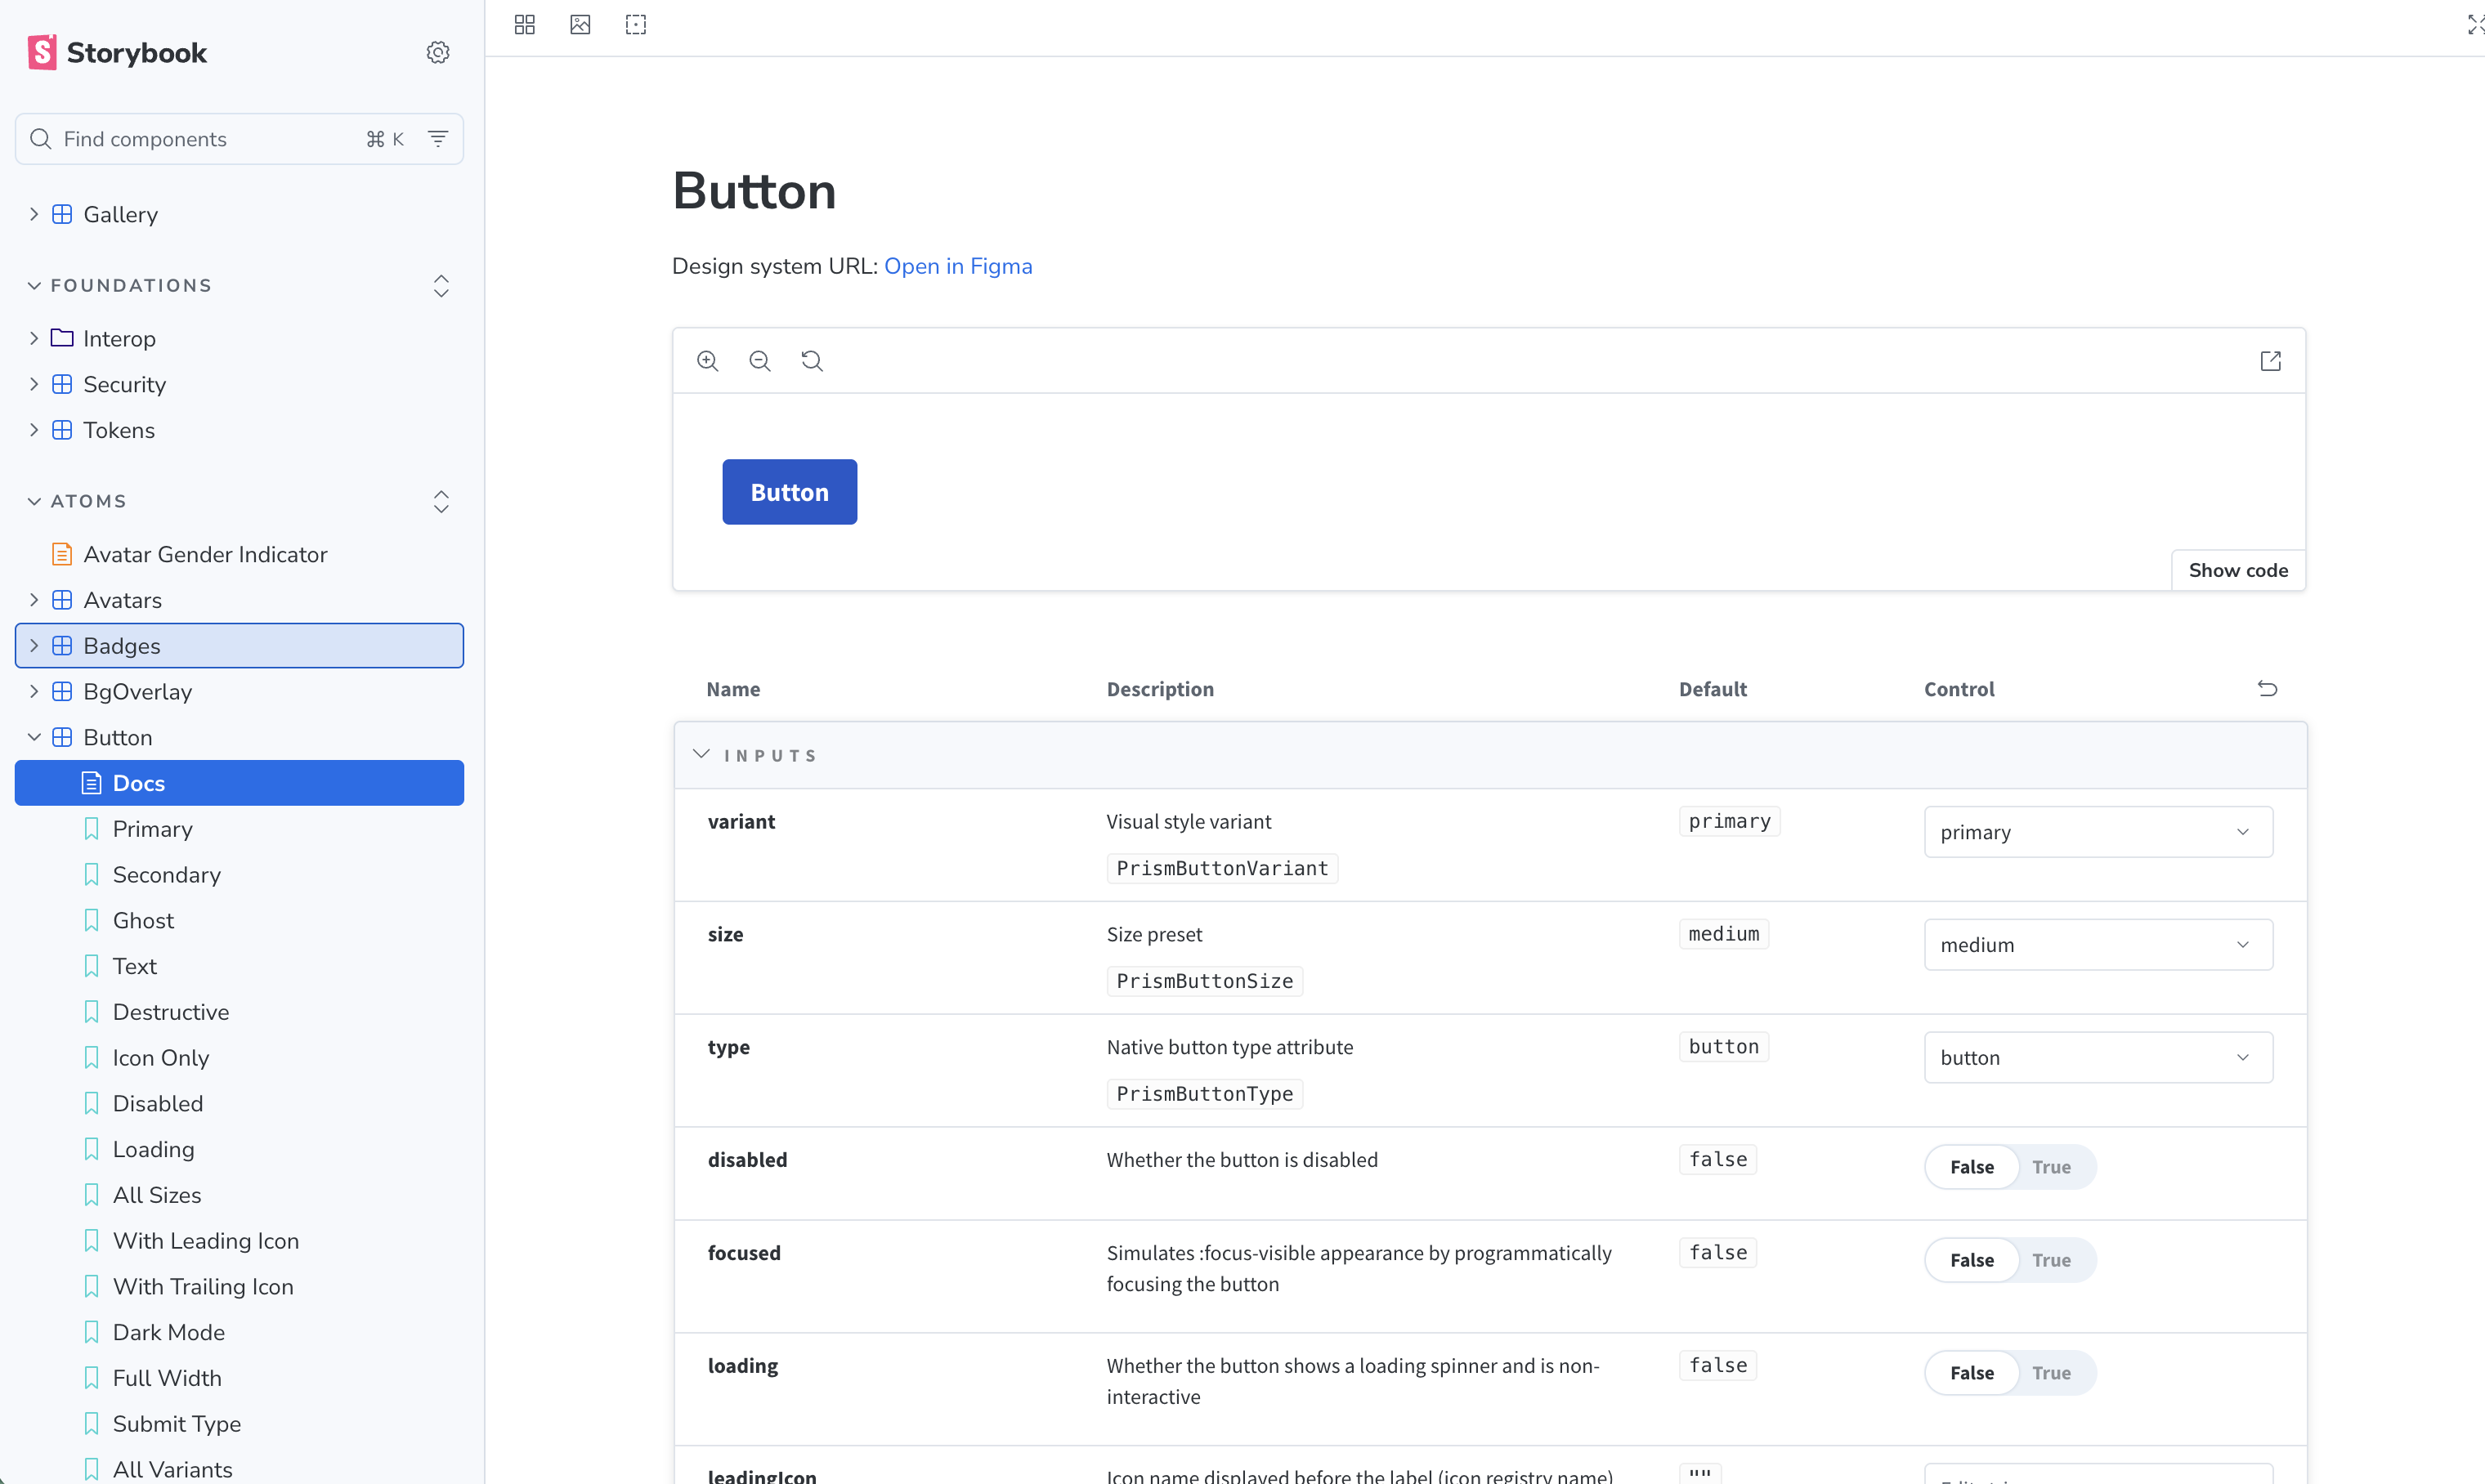The height and width of the screenshot is (1484, 2485).
Task: Collapse the Button component tree
Action: coord(239,737)
